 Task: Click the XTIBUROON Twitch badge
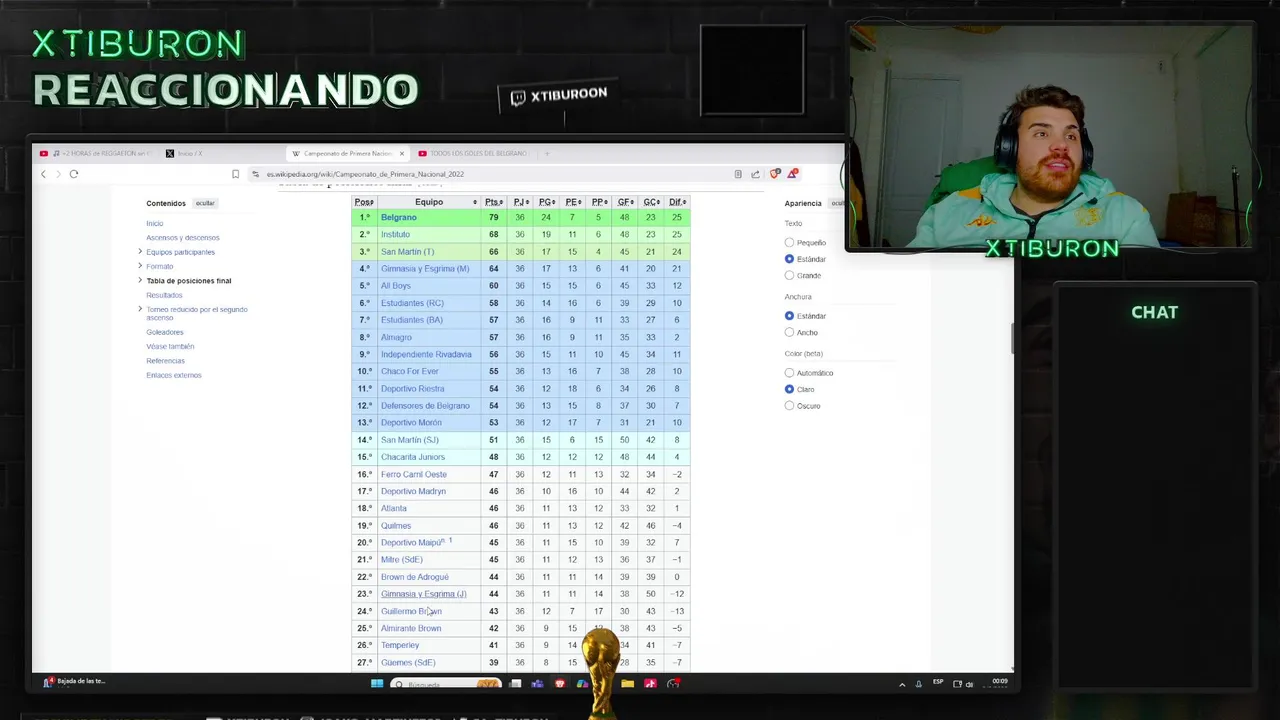(x=559, y=96)
